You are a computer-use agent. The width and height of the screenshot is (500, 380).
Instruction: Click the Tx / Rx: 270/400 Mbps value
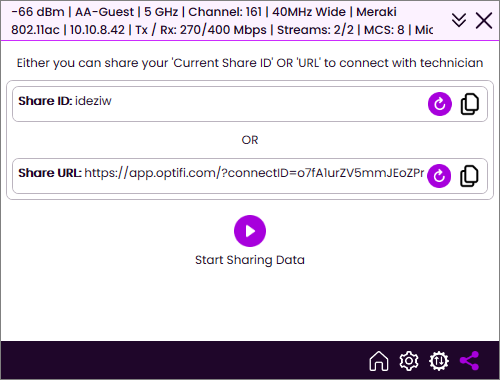click(201, 30)
